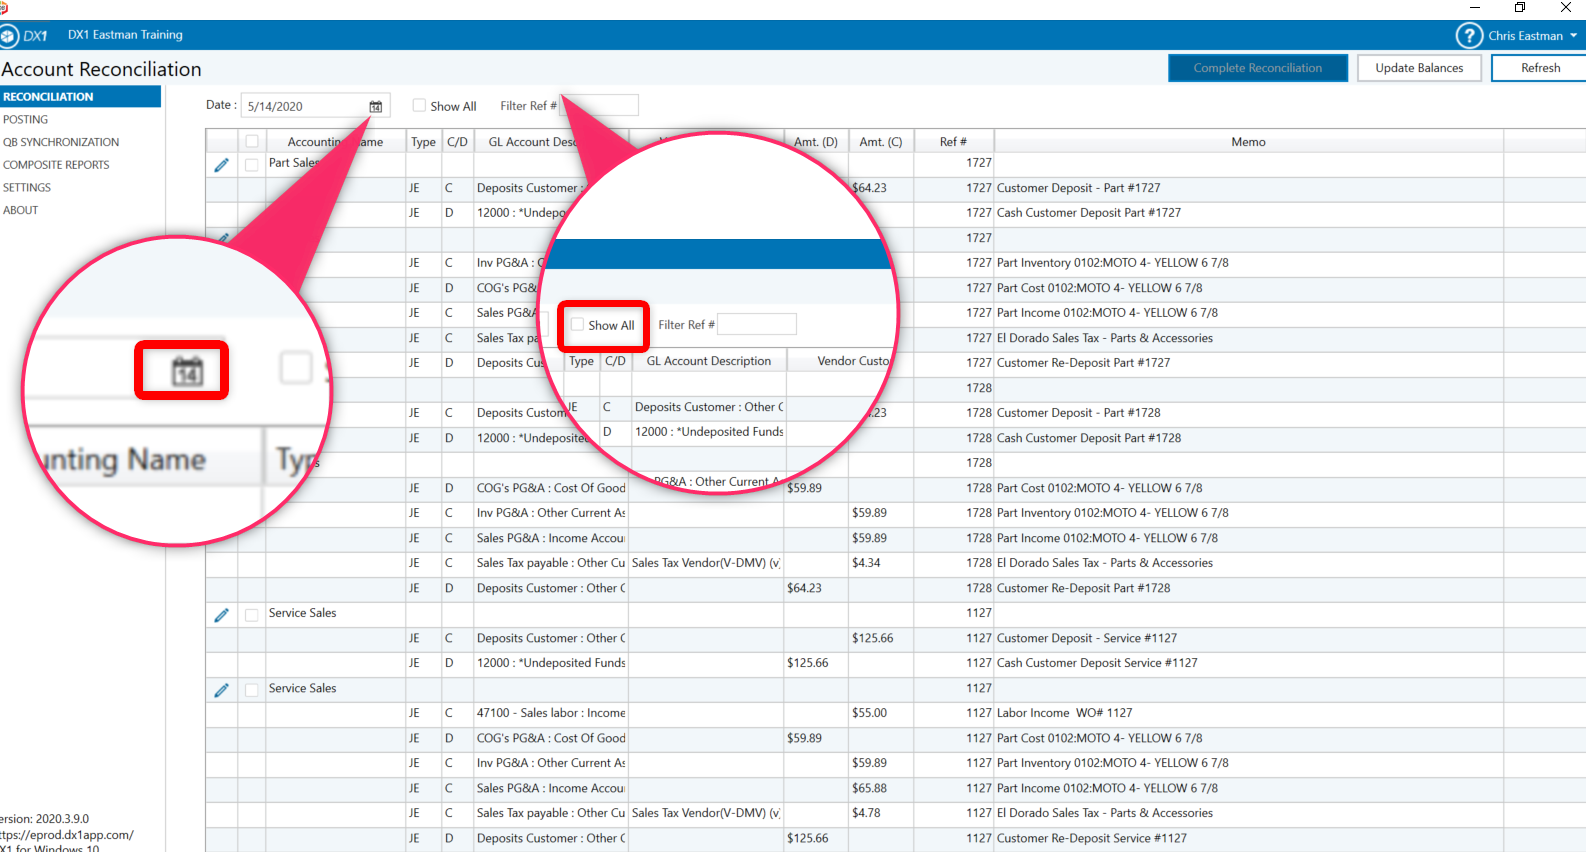Click the Refresh button
This screenshot has width=1586, height=852.
tap(1540, 68)
